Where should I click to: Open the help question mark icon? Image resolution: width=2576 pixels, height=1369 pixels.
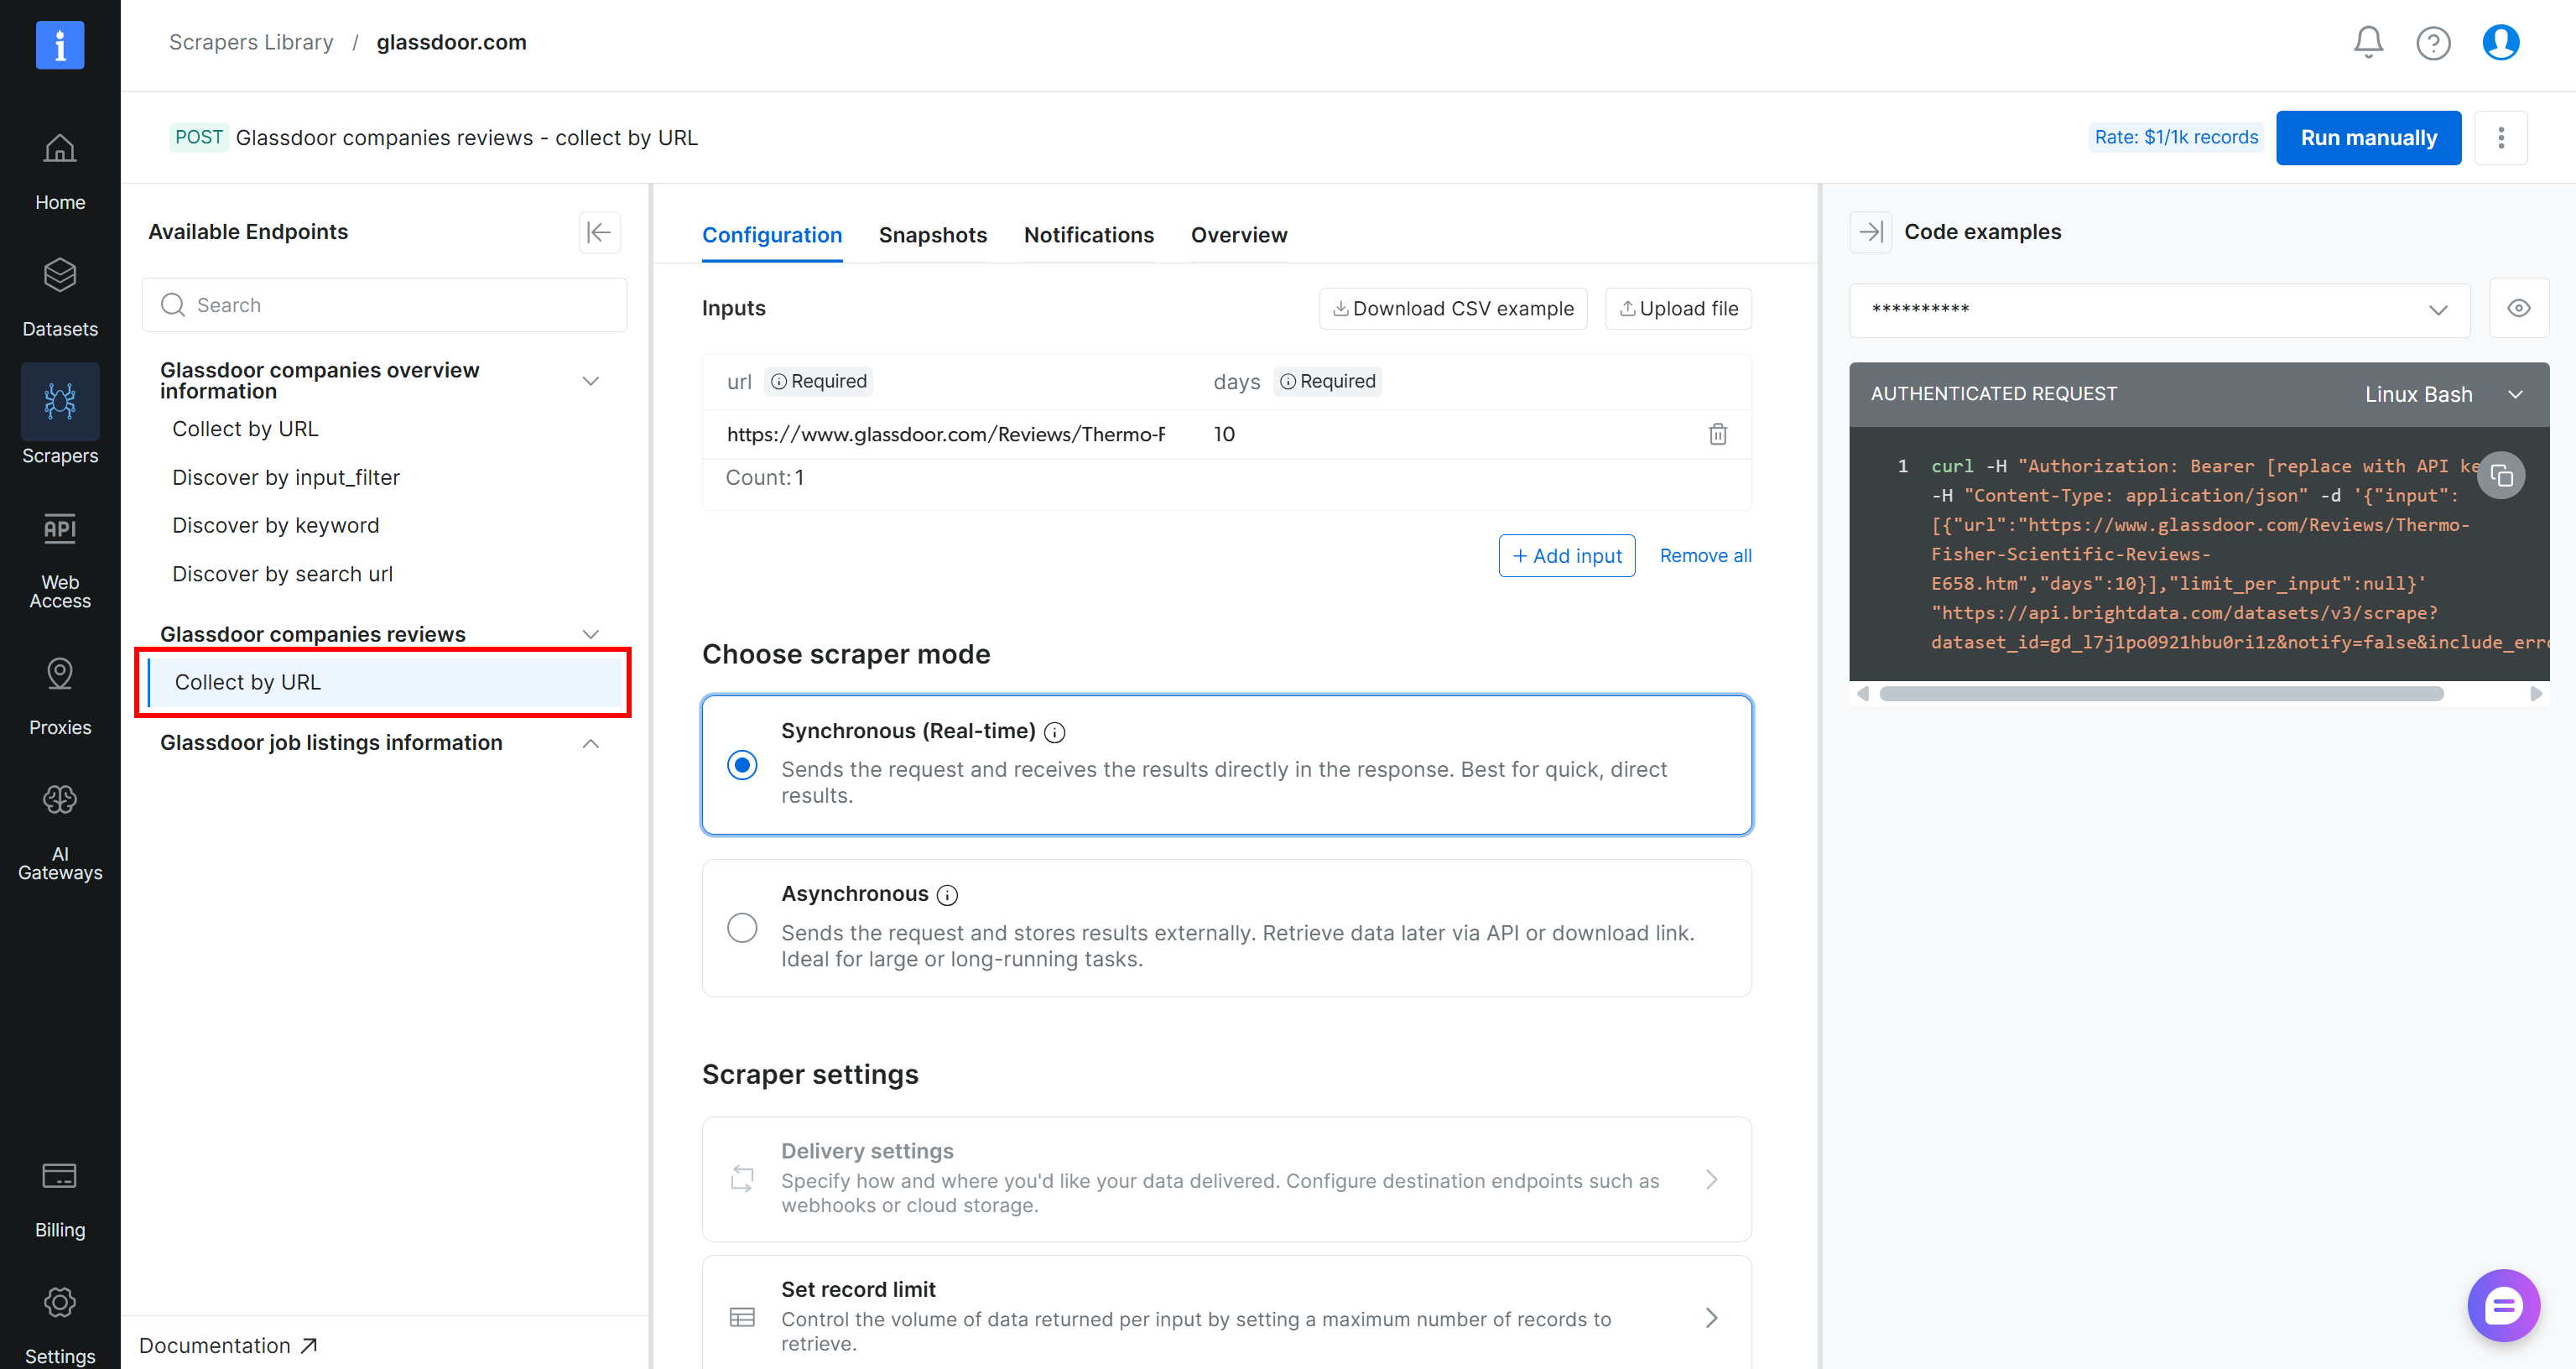click(x=2433, y=42)
